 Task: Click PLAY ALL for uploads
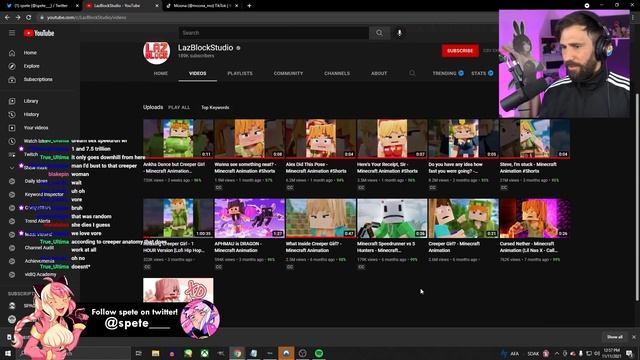click(179, 107)
